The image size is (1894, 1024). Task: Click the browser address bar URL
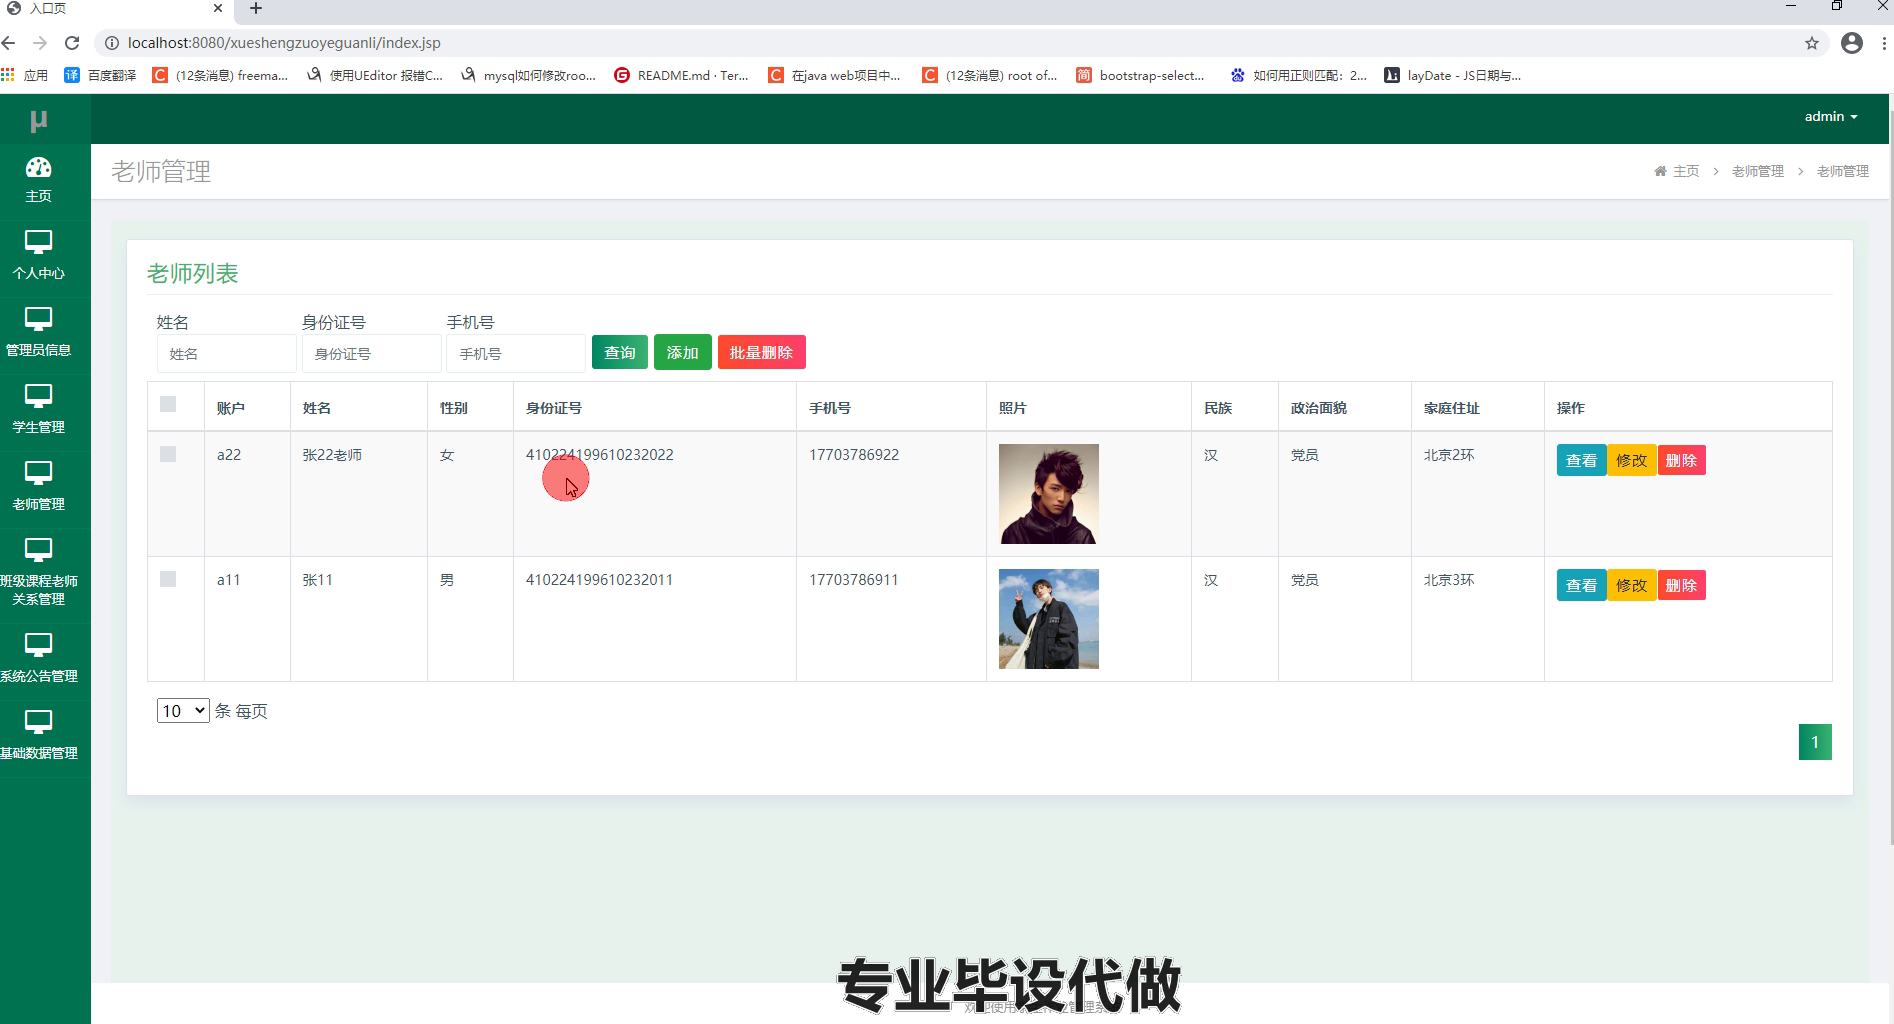[284, 43]
